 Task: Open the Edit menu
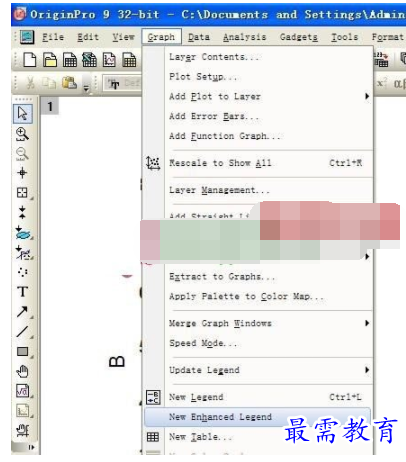tap(88, 37)
